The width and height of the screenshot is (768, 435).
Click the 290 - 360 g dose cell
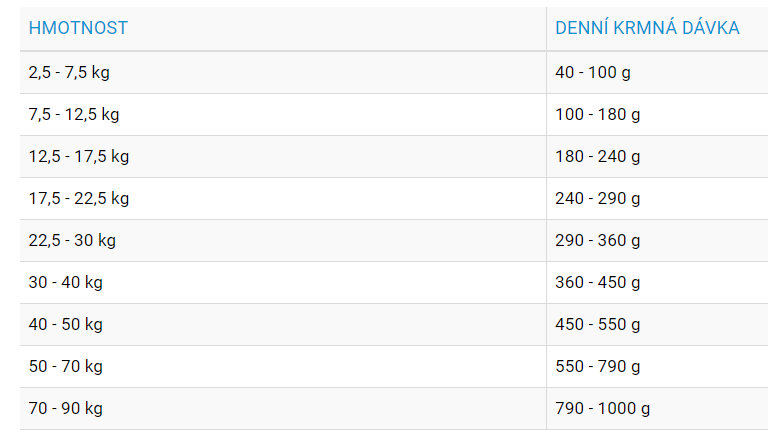click(657, 241)
